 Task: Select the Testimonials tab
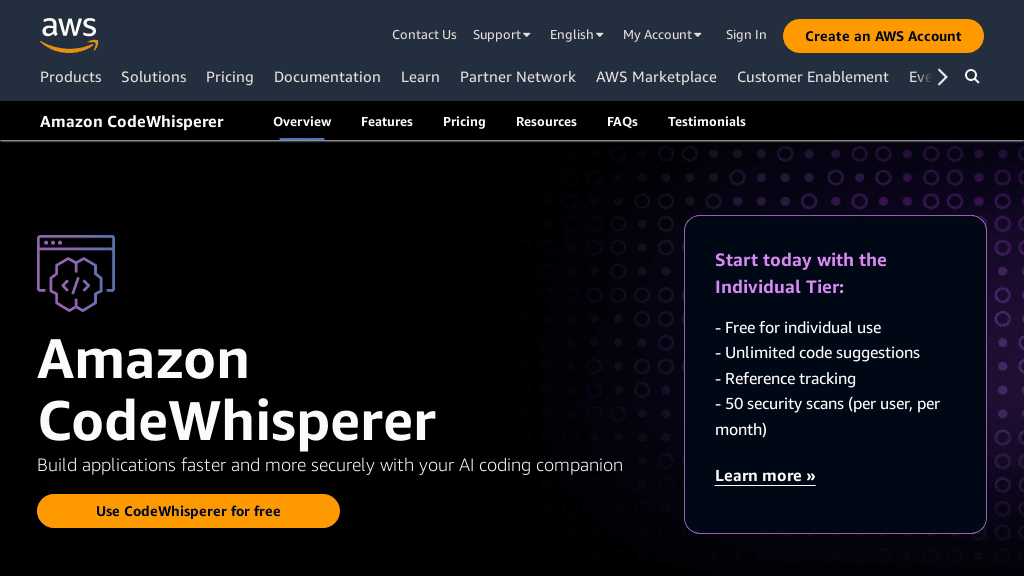coord(706,121)
